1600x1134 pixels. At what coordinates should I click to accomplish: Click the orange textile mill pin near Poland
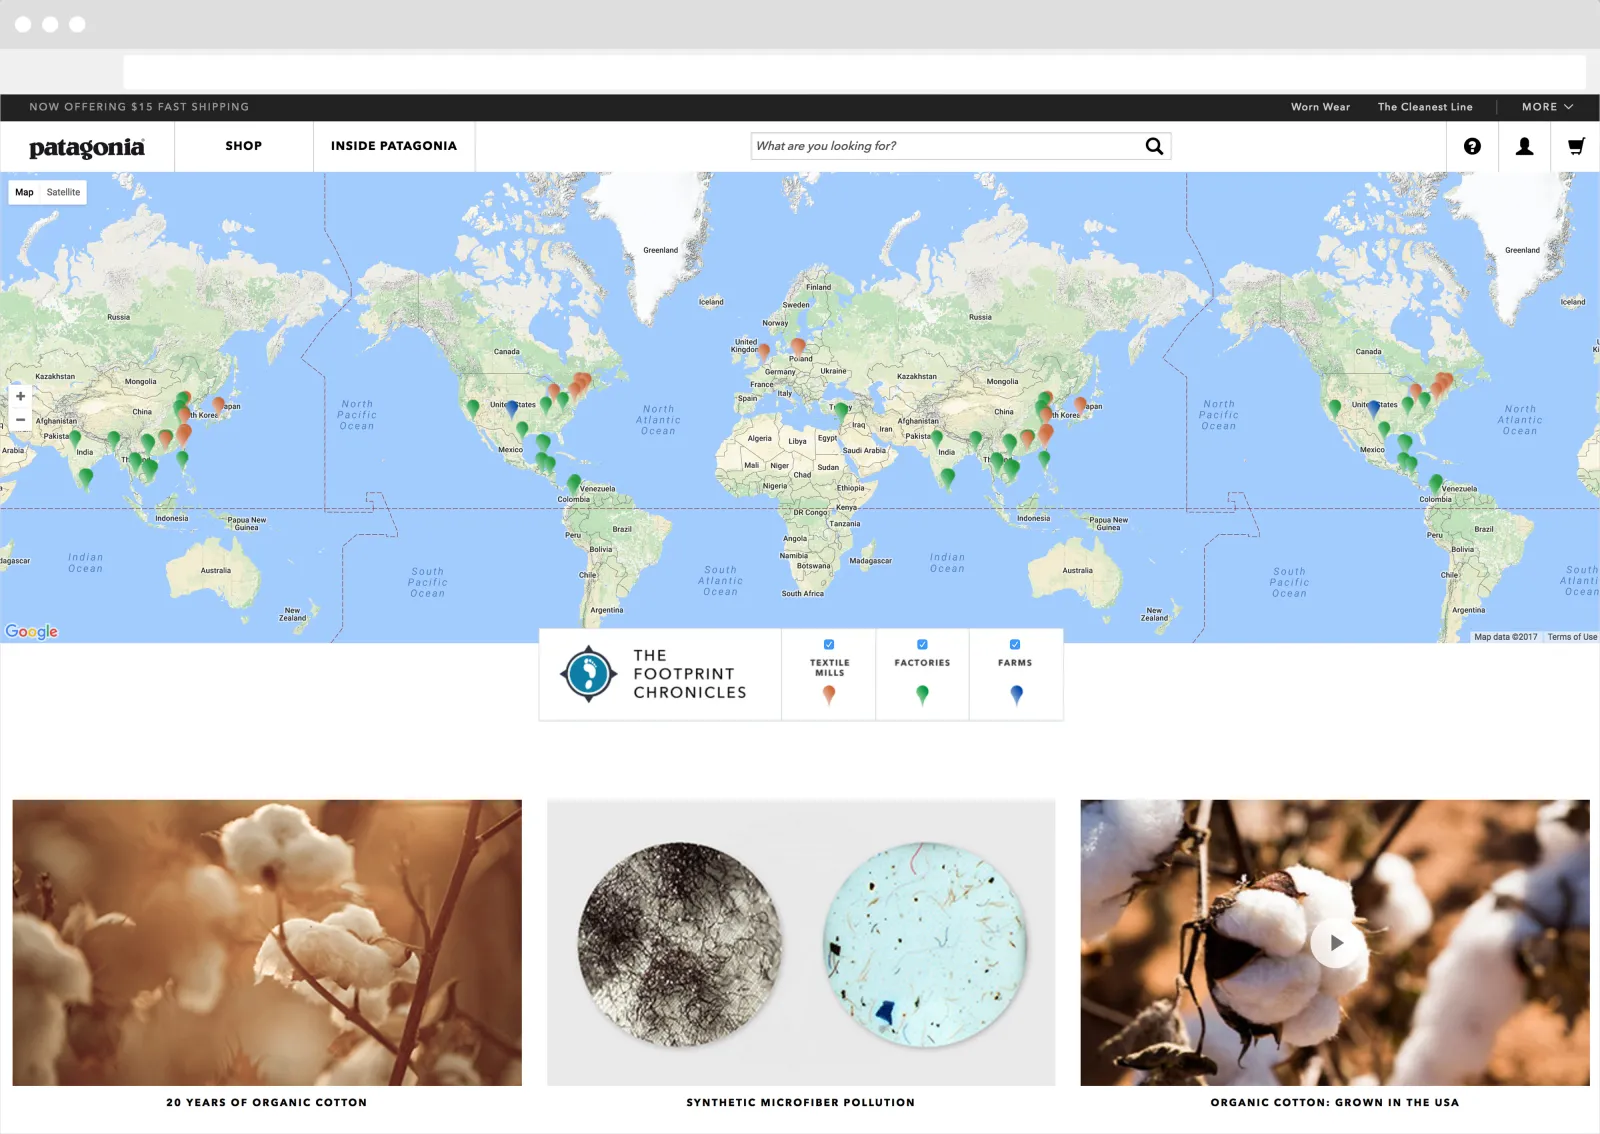coord(798,346)
